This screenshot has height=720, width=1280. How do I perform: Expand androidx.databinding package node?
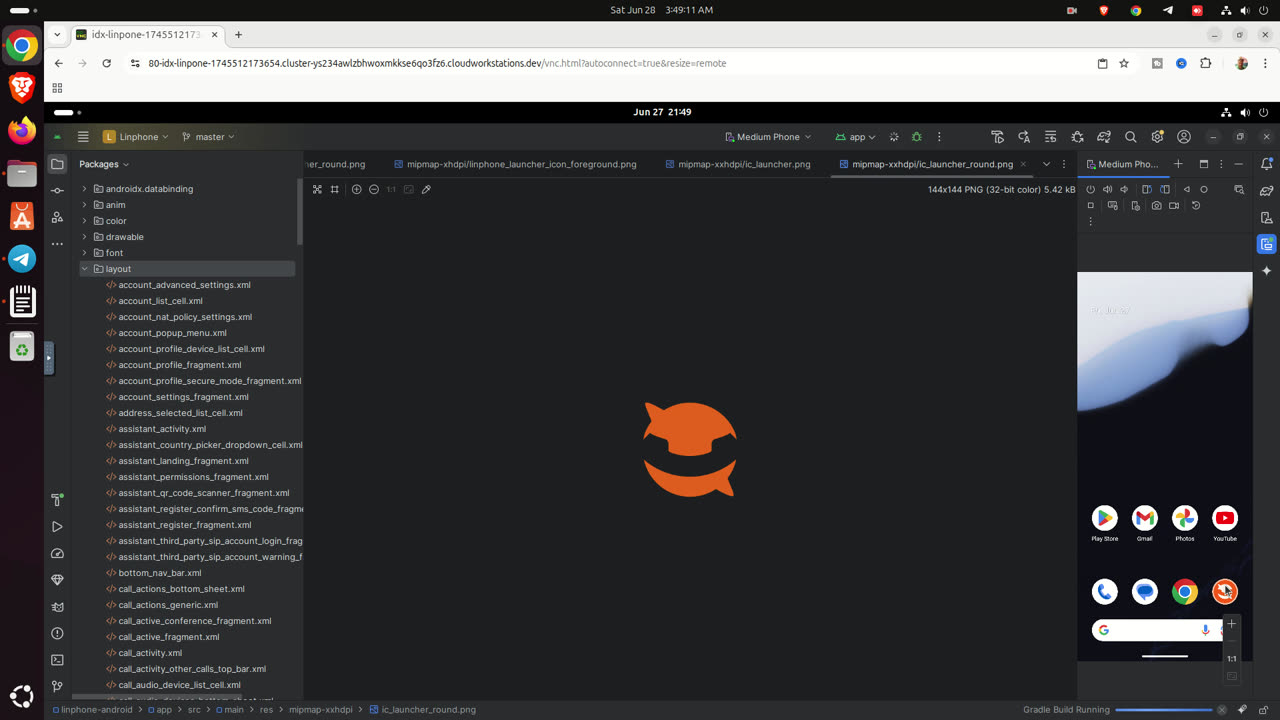click(x=85, y=189)
